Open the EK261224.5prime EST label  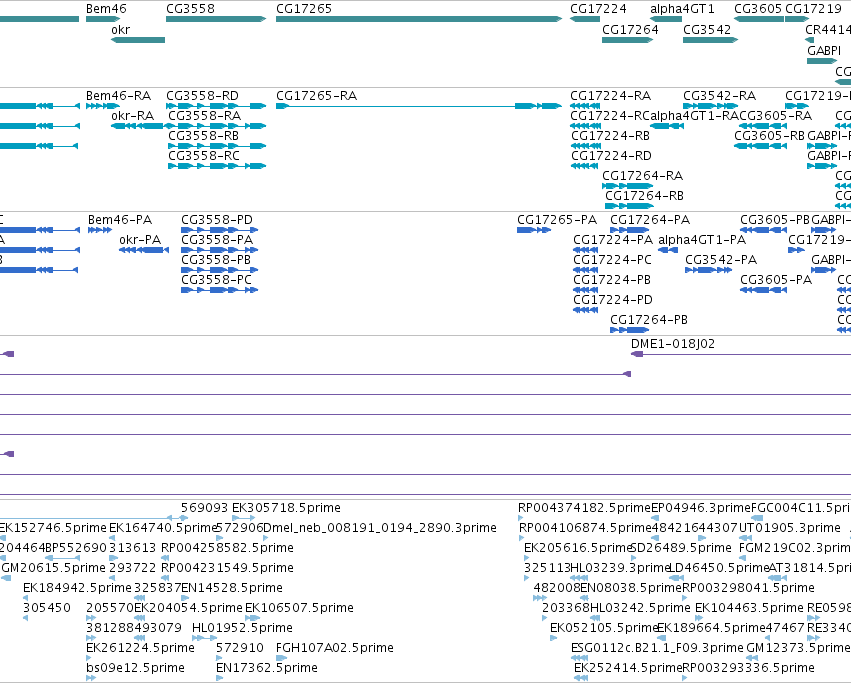click(140, 648)
